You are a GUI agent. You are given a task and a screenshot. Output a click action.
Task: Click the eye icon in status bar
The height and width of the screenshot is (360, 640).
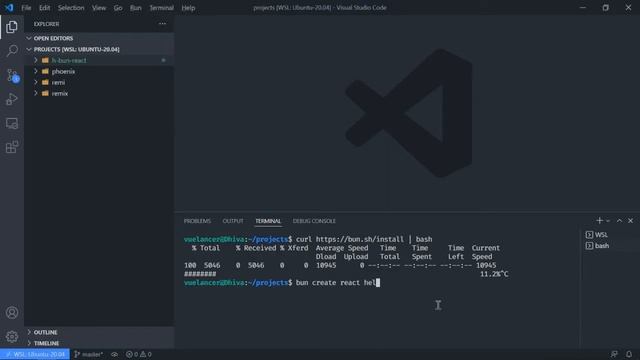click(x=115, y=354)
